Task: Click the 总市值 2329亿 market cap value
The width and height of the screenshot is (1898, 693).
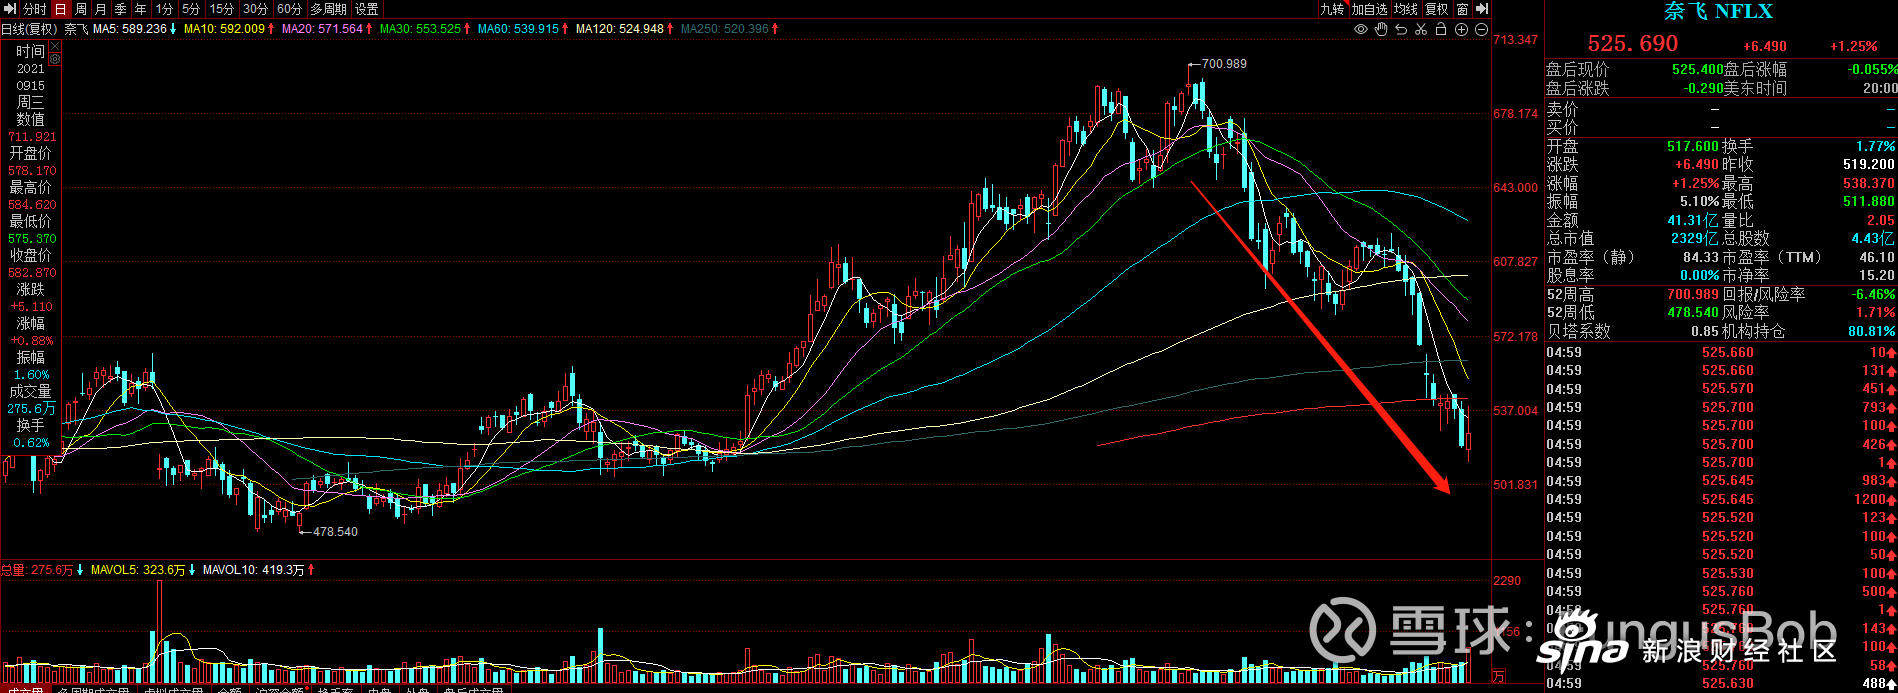Action: point(1694,239)
